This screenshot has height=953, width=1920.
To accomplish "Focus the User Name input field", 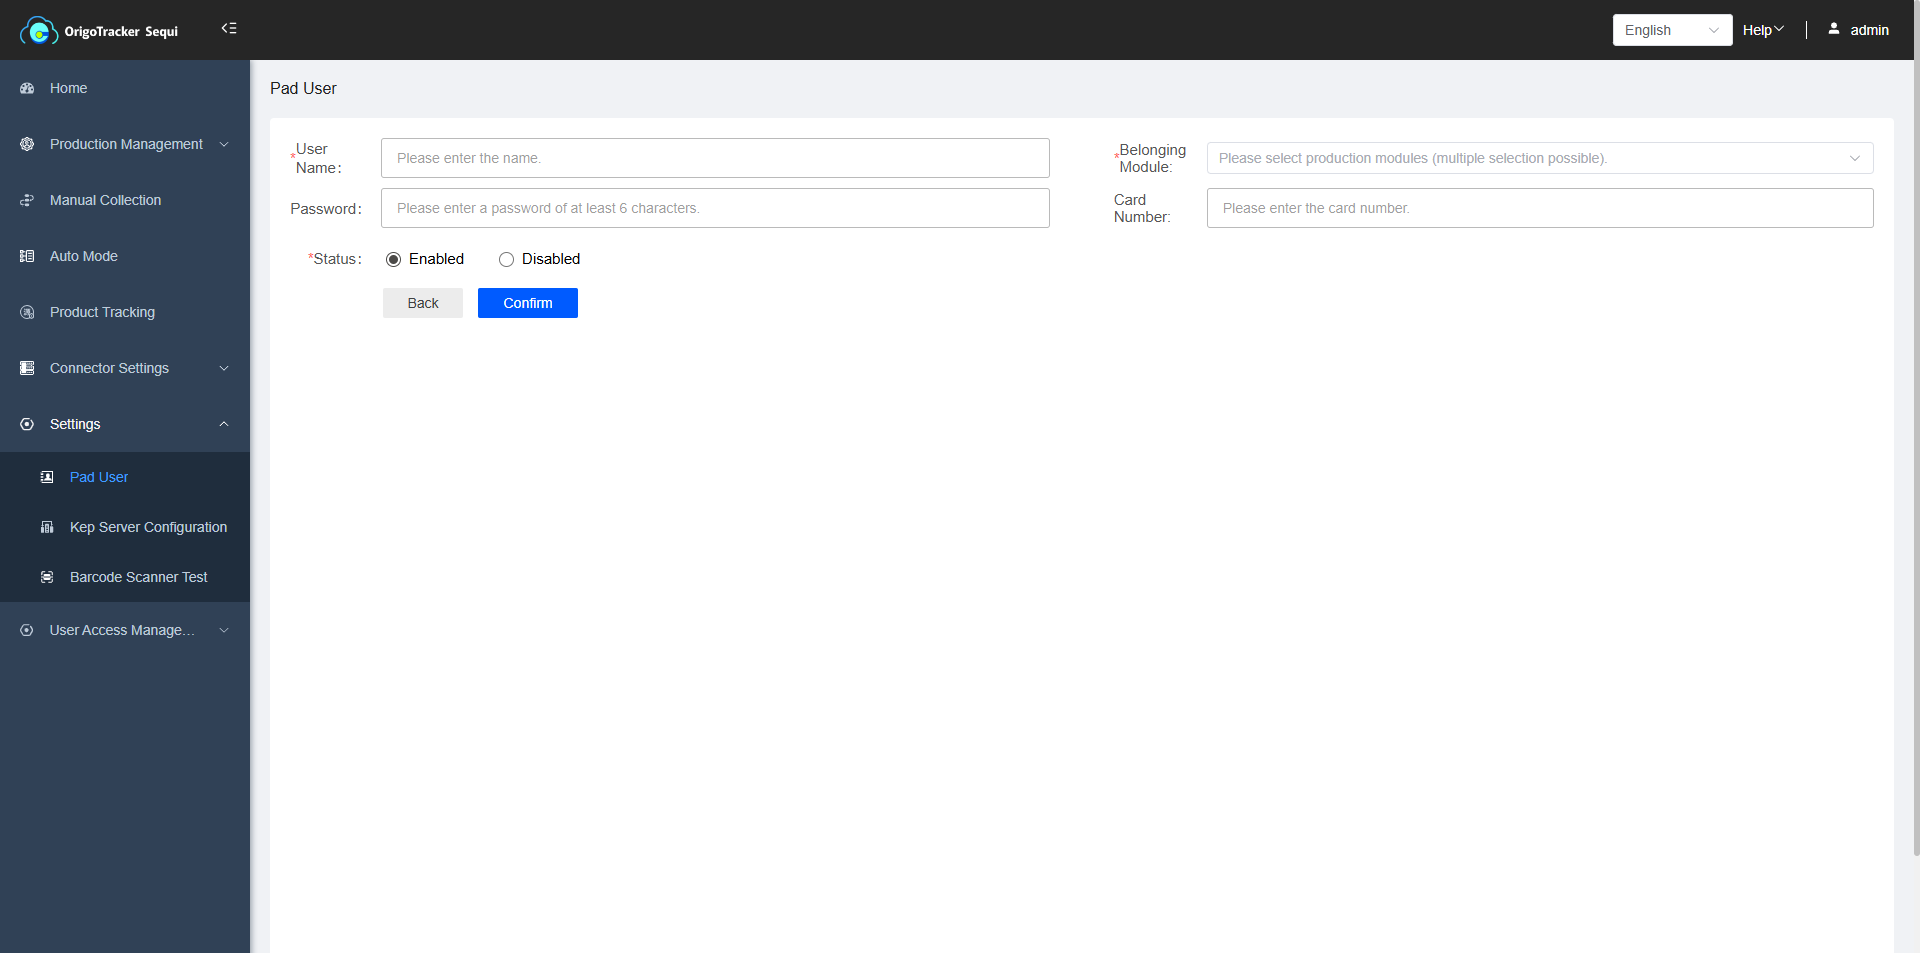I will tap(714, 158).
